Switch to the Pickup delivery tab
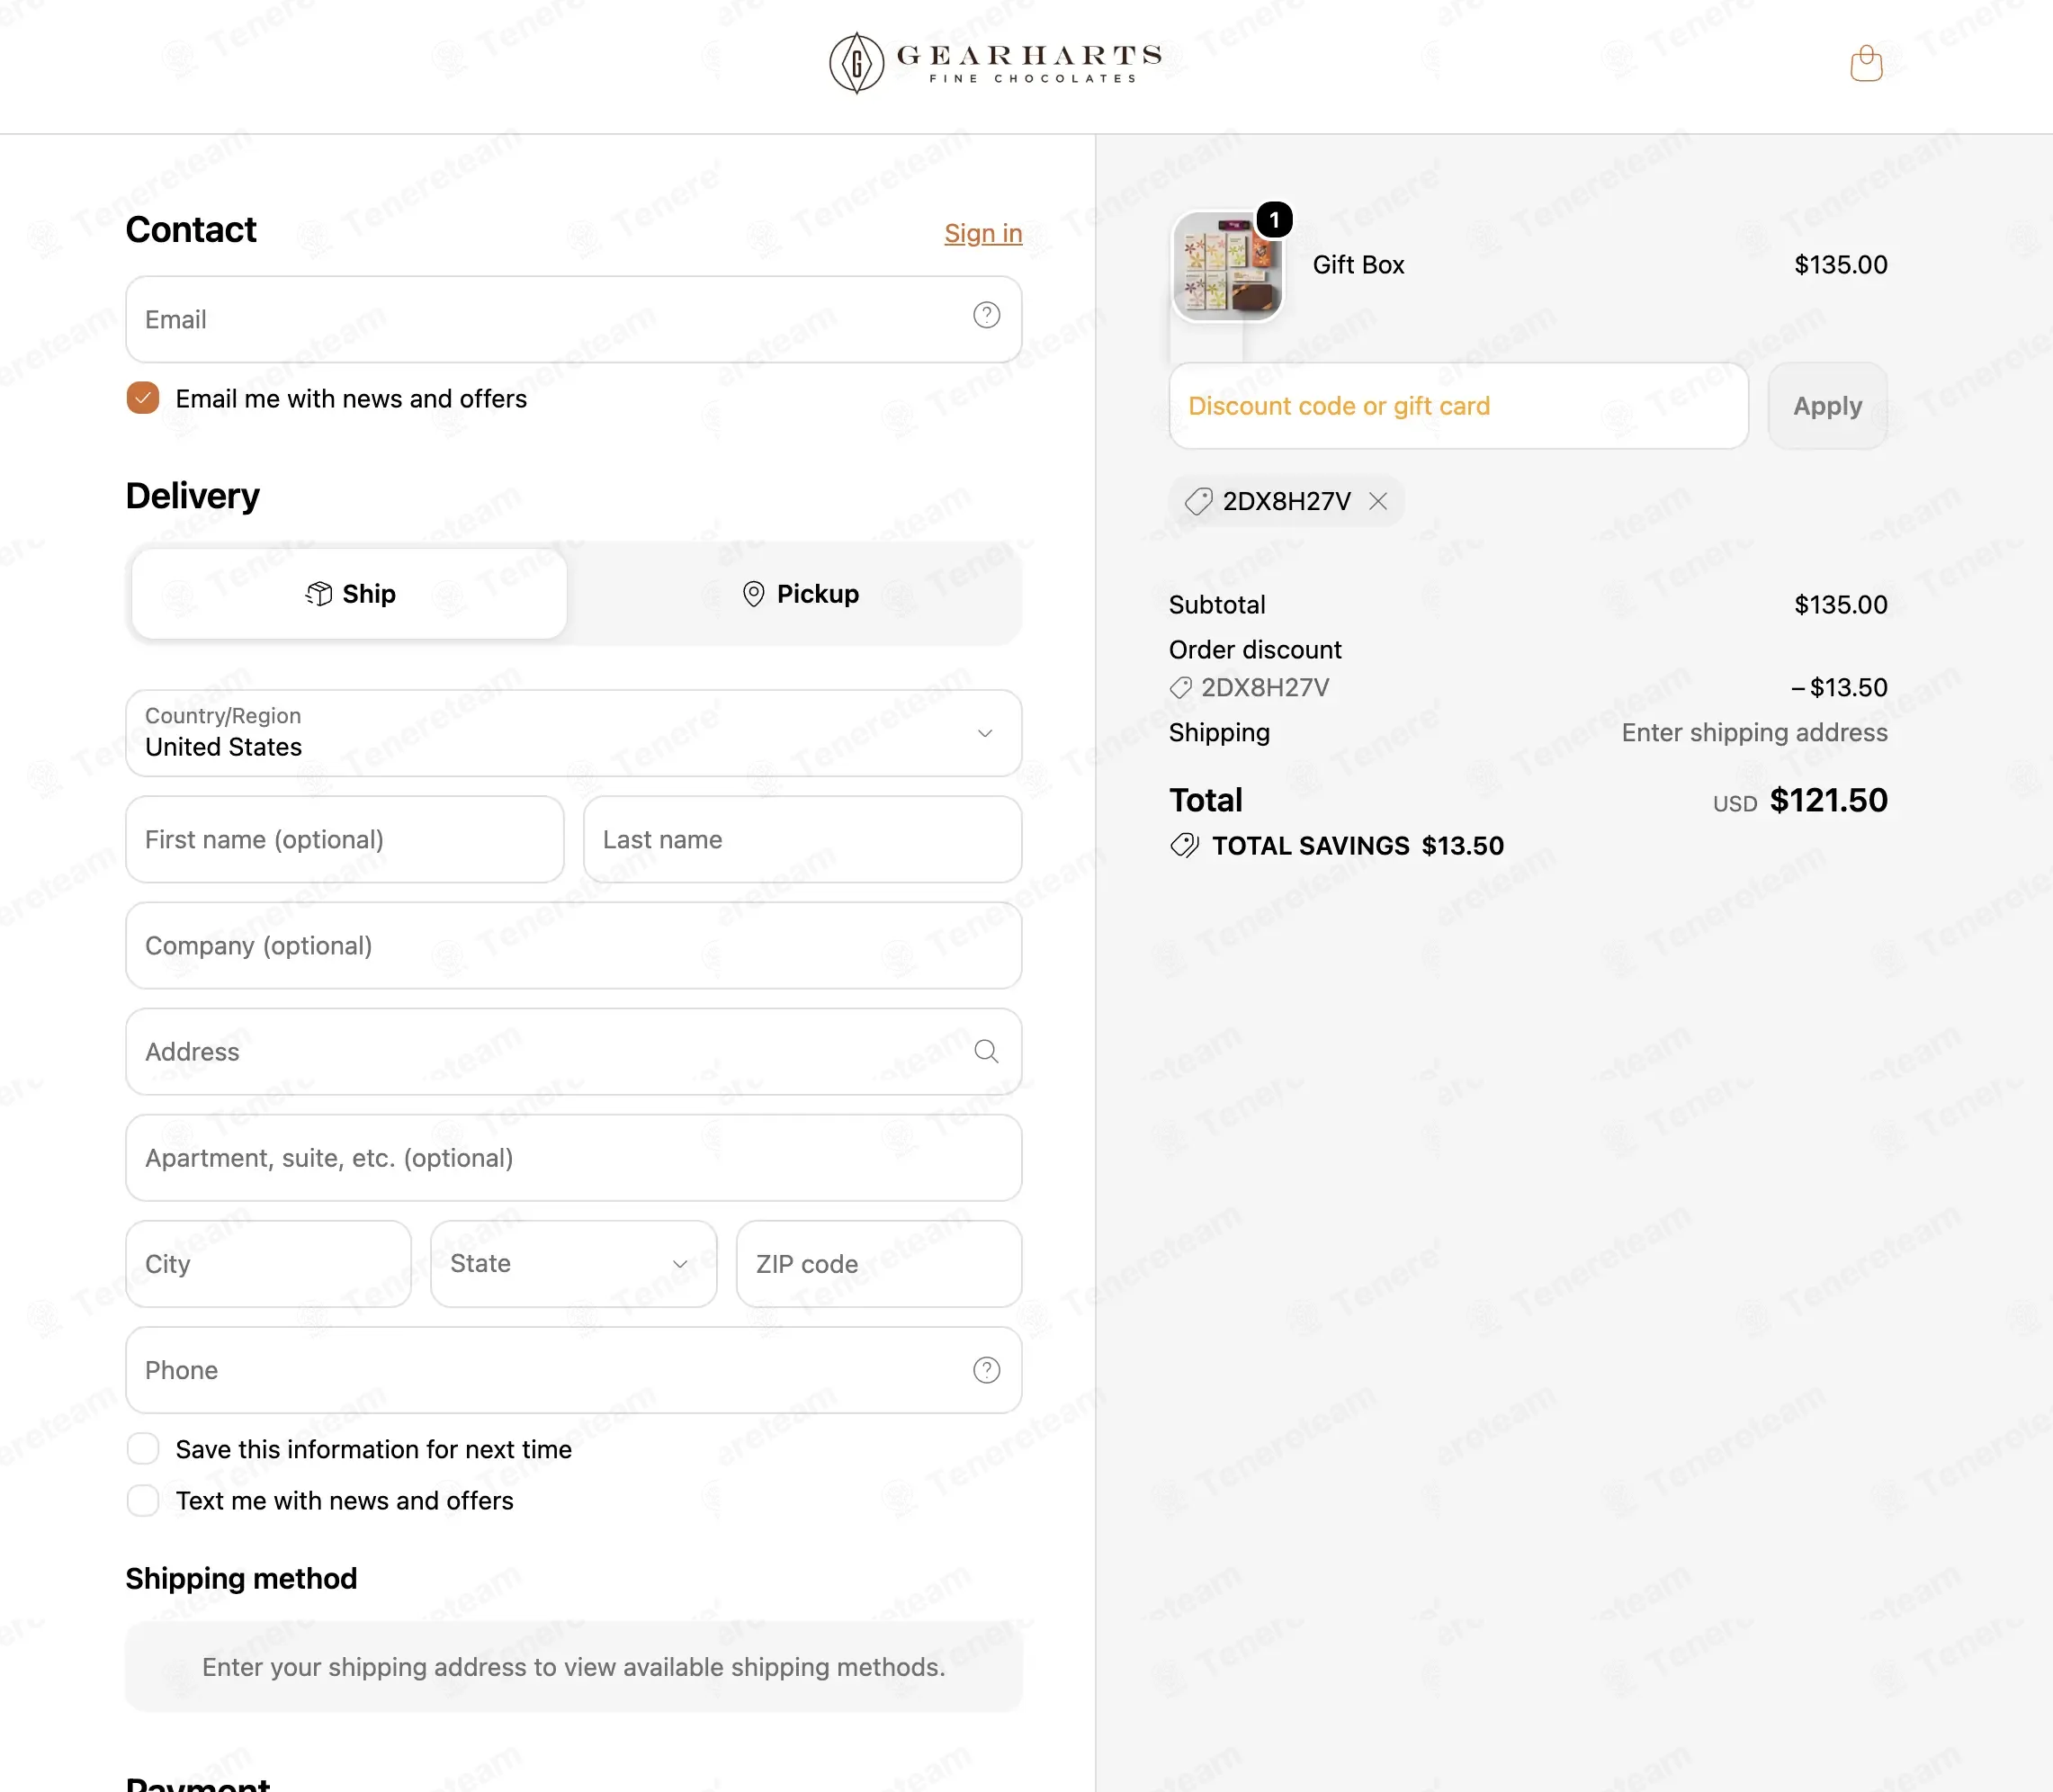Screen dimensions: 2053x1792 800,594
